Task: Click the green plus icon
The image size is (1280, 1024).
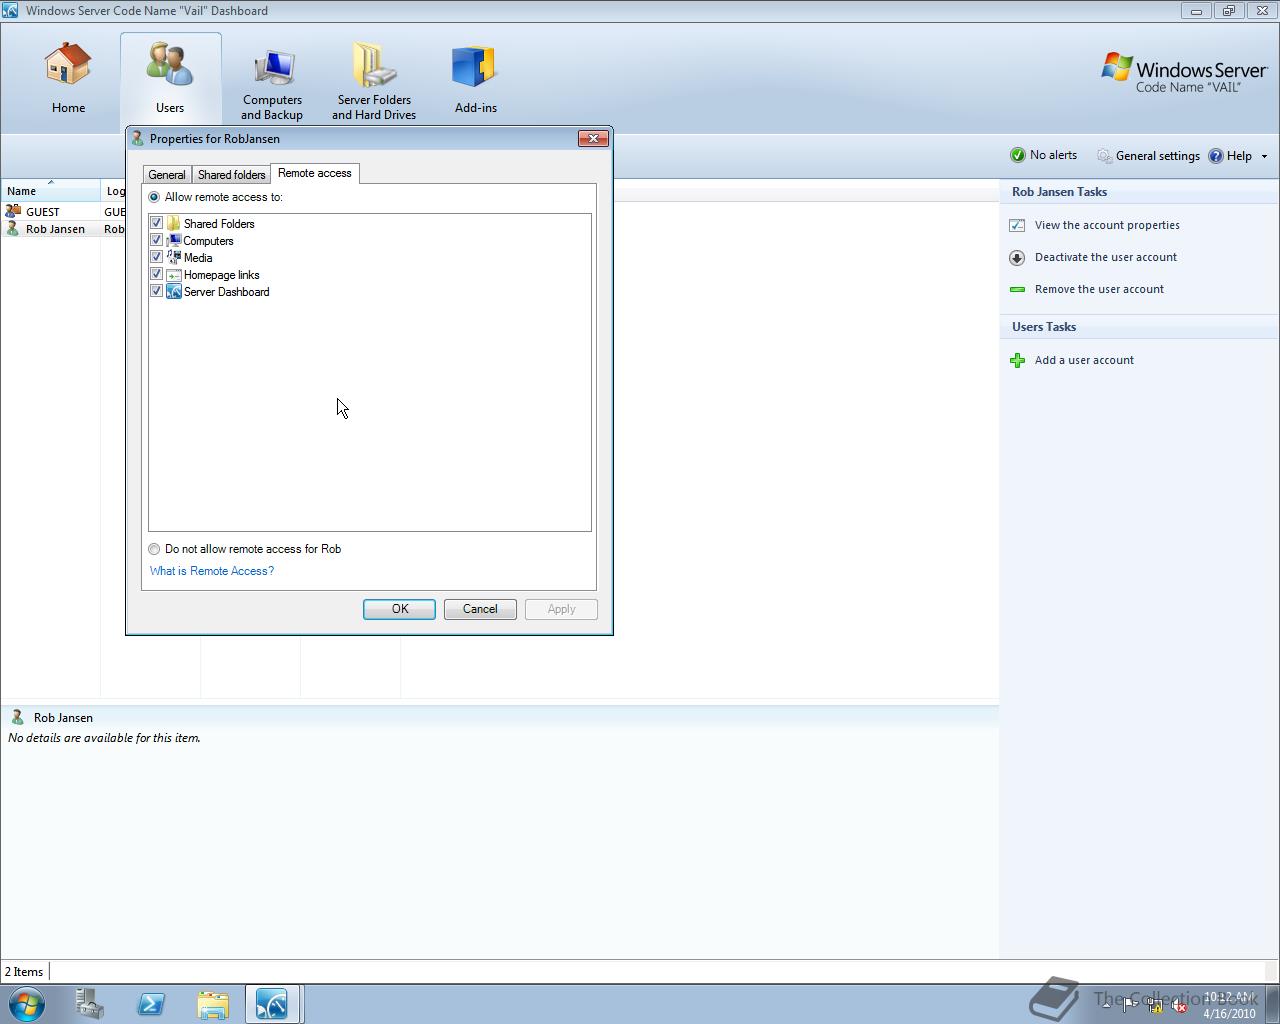Action: point(1017,360)
